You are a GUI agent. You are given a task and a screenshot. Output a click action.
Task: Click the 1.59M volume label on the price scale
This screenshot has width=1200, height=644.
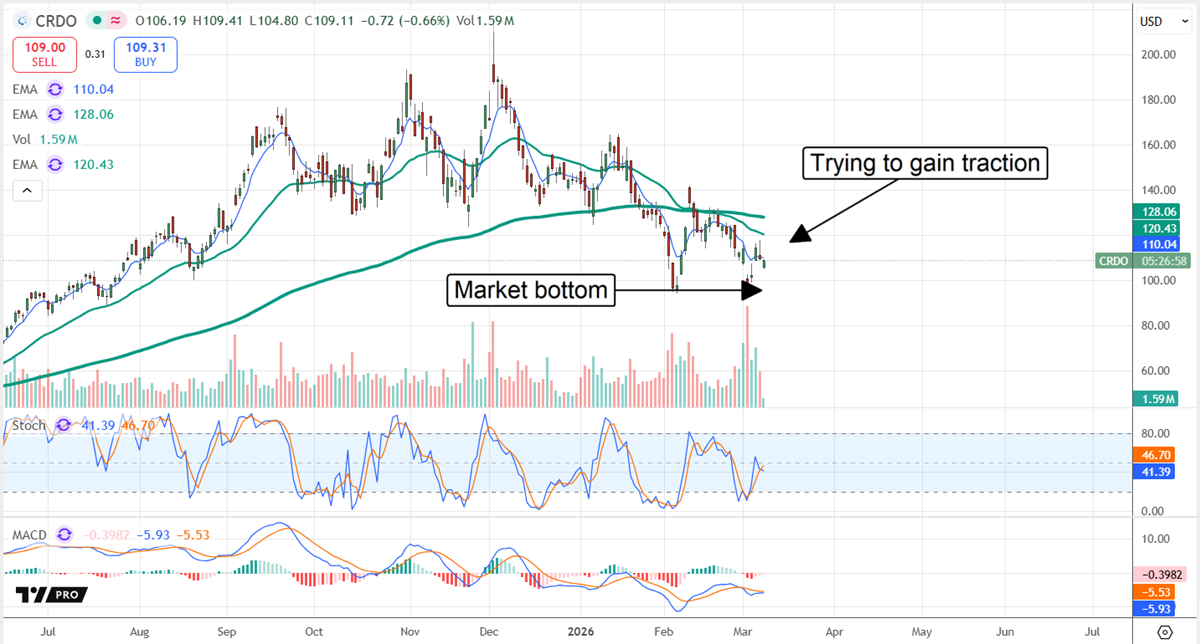[x=1155, y=398]
